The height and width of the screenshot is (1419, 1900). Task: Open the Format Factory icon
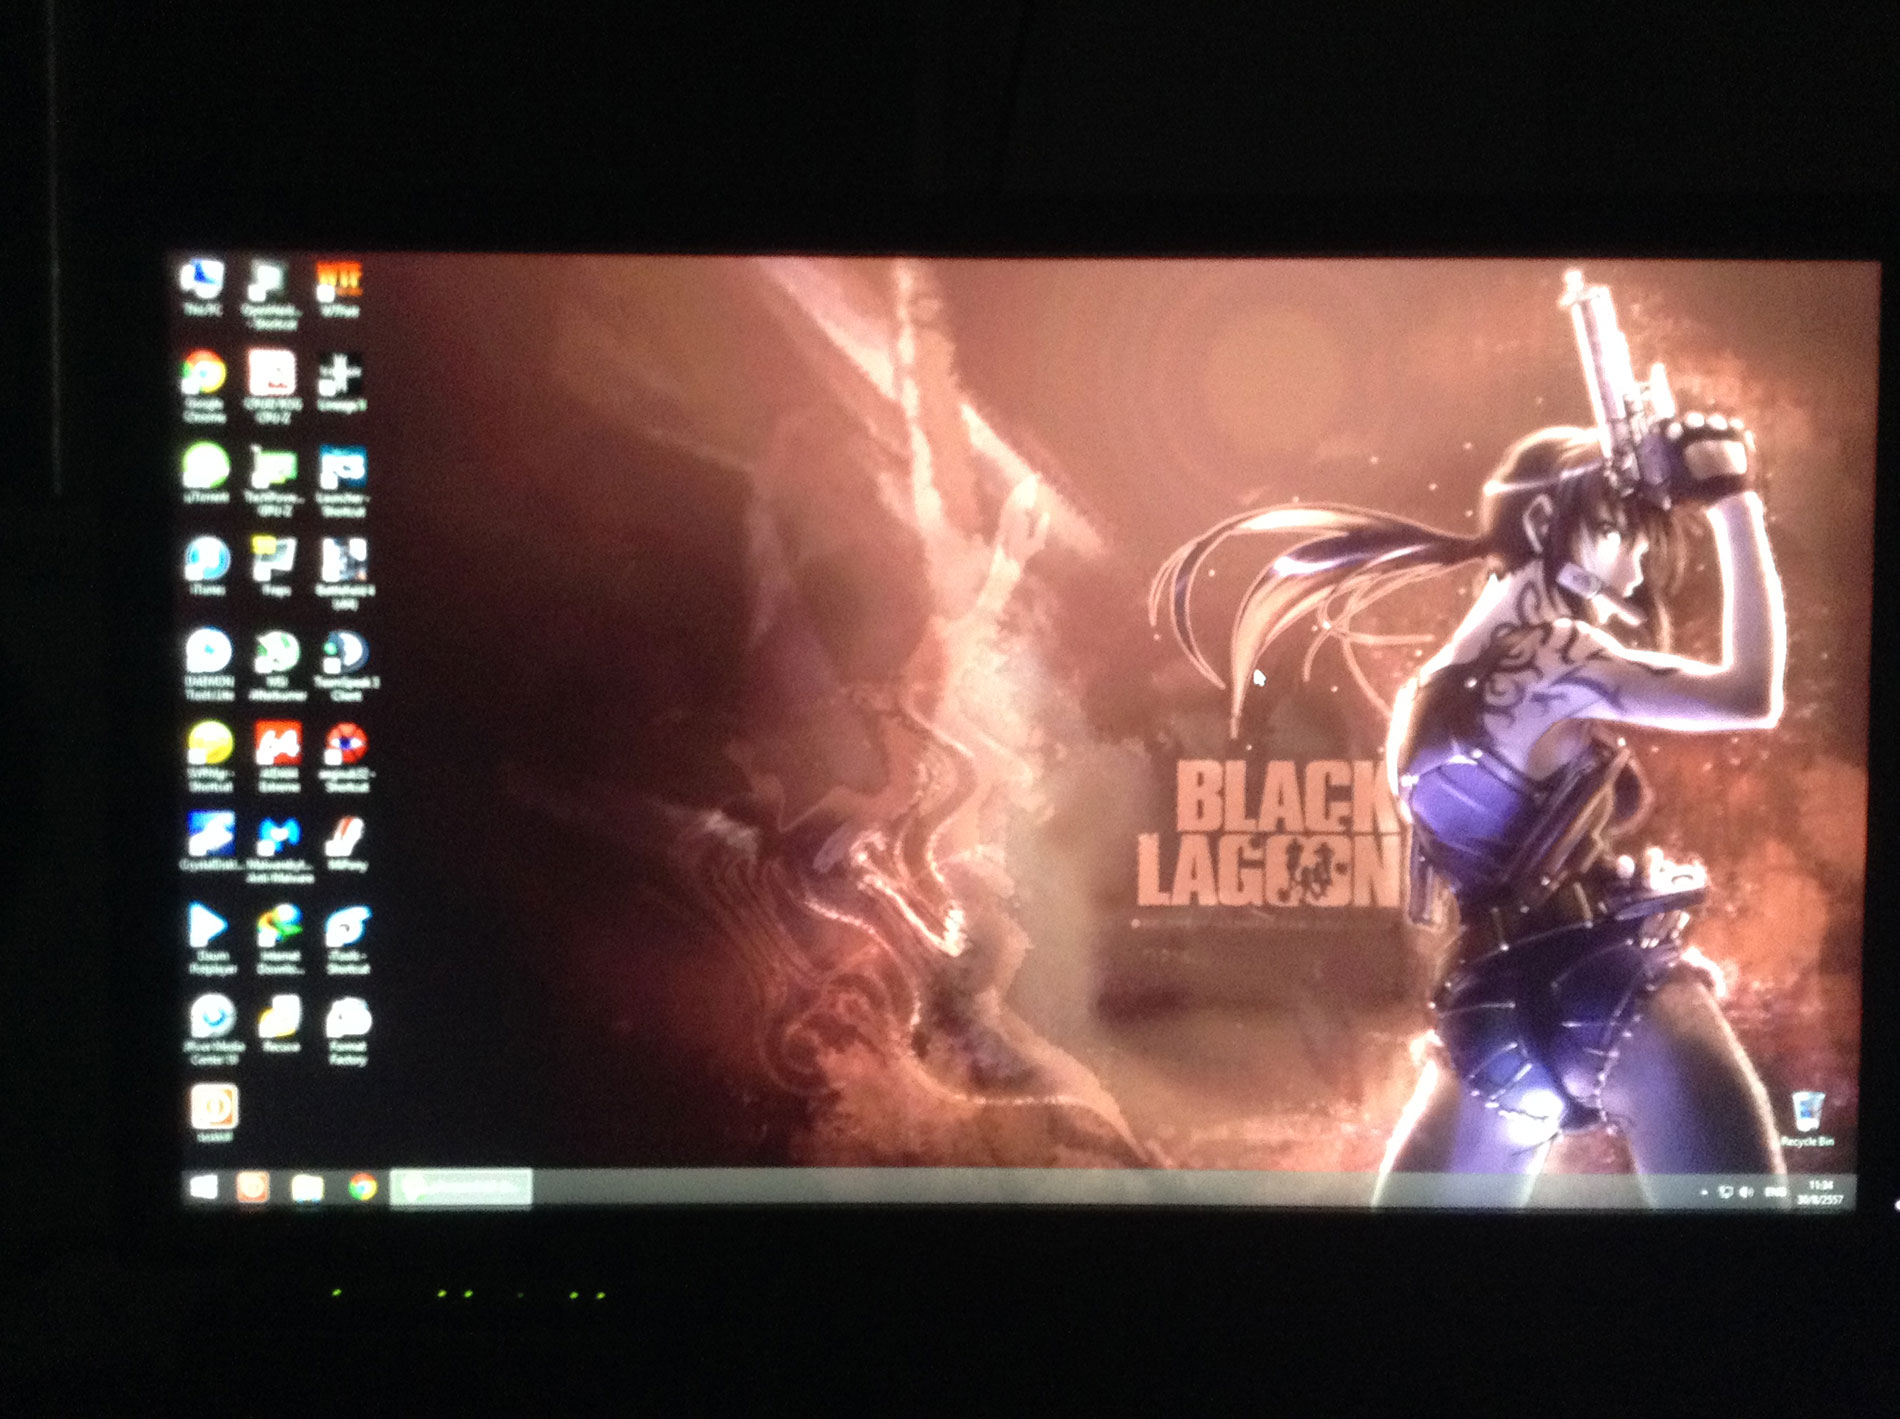[348, 1030]
